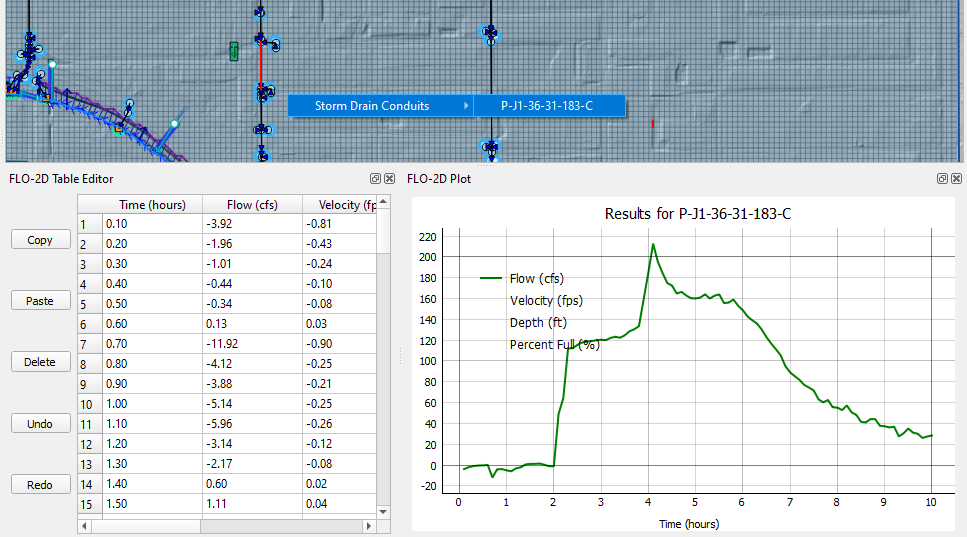The width and height of the screenshot is (967, 537).
Task: Close the FLO-2D Plot panel
Action: (956, 179)
